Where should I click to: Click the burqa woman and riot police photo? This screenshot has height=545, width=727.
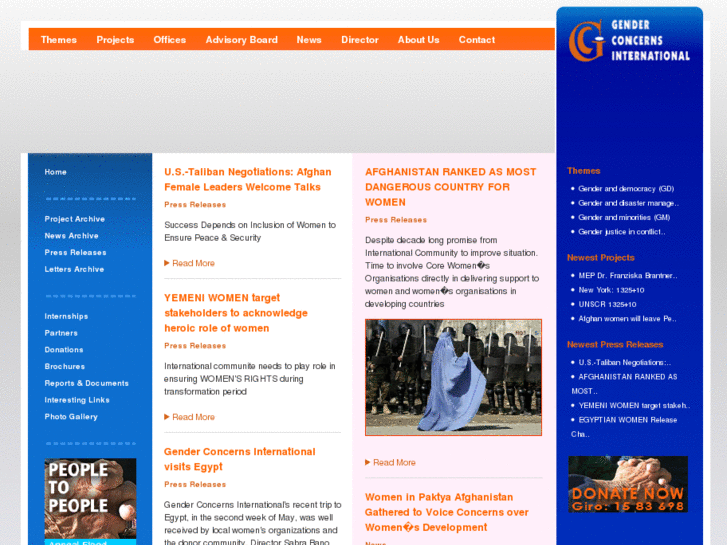click(x=453, y=377)
